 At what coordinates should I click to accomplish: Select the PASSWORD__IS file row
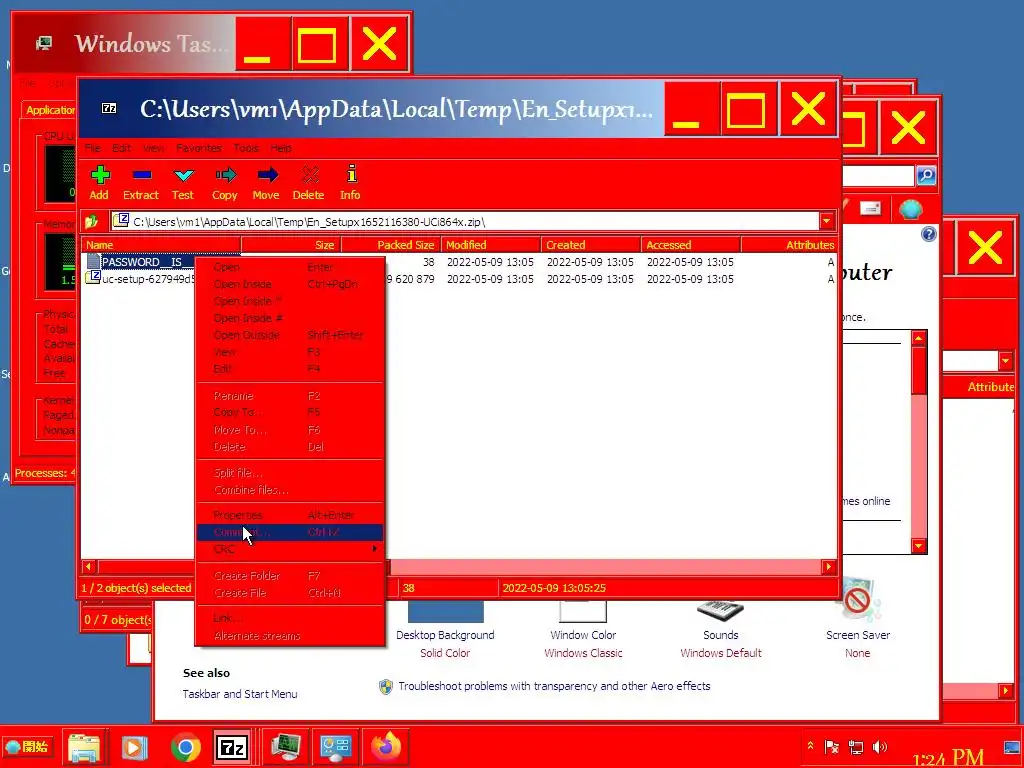coord(458,262)
